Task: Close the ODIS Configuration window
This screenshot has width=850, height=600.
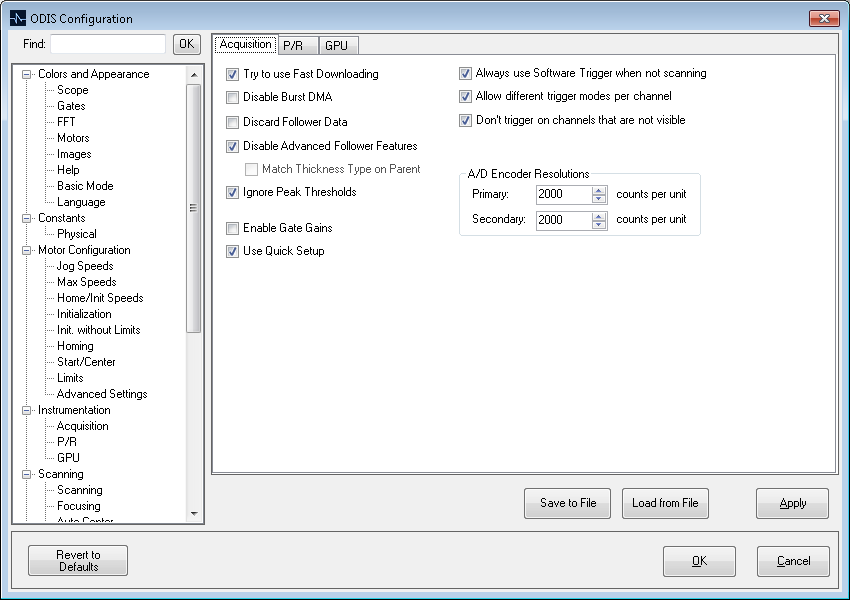Action: [823, 18]
